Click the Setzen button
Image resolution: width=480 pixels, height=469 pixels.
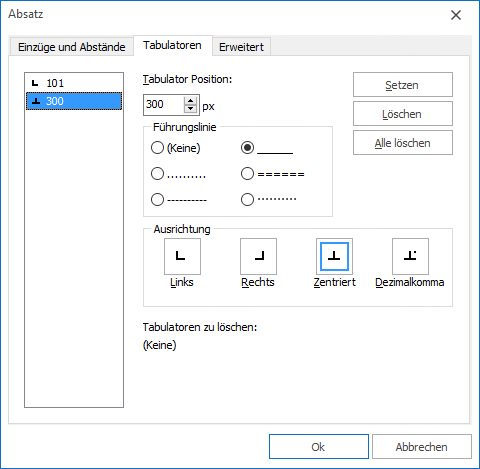[x=403, y=85]
